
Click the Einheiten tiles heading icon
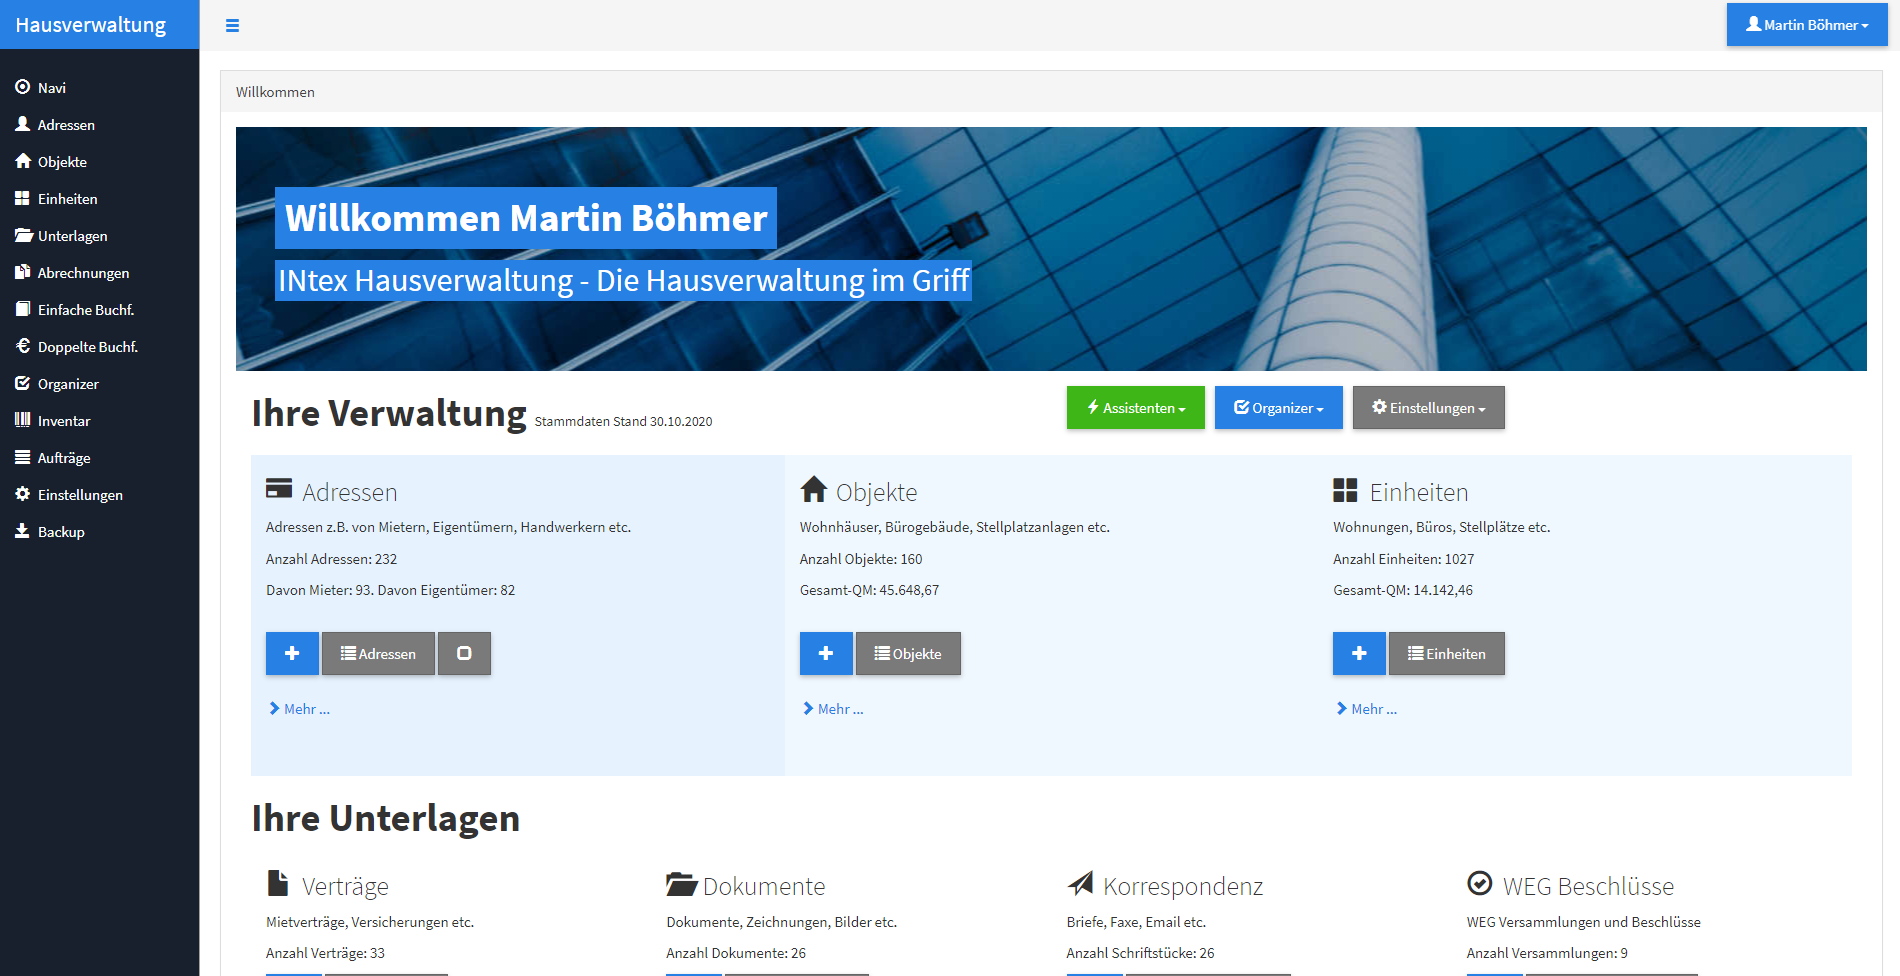point(1345,490)
